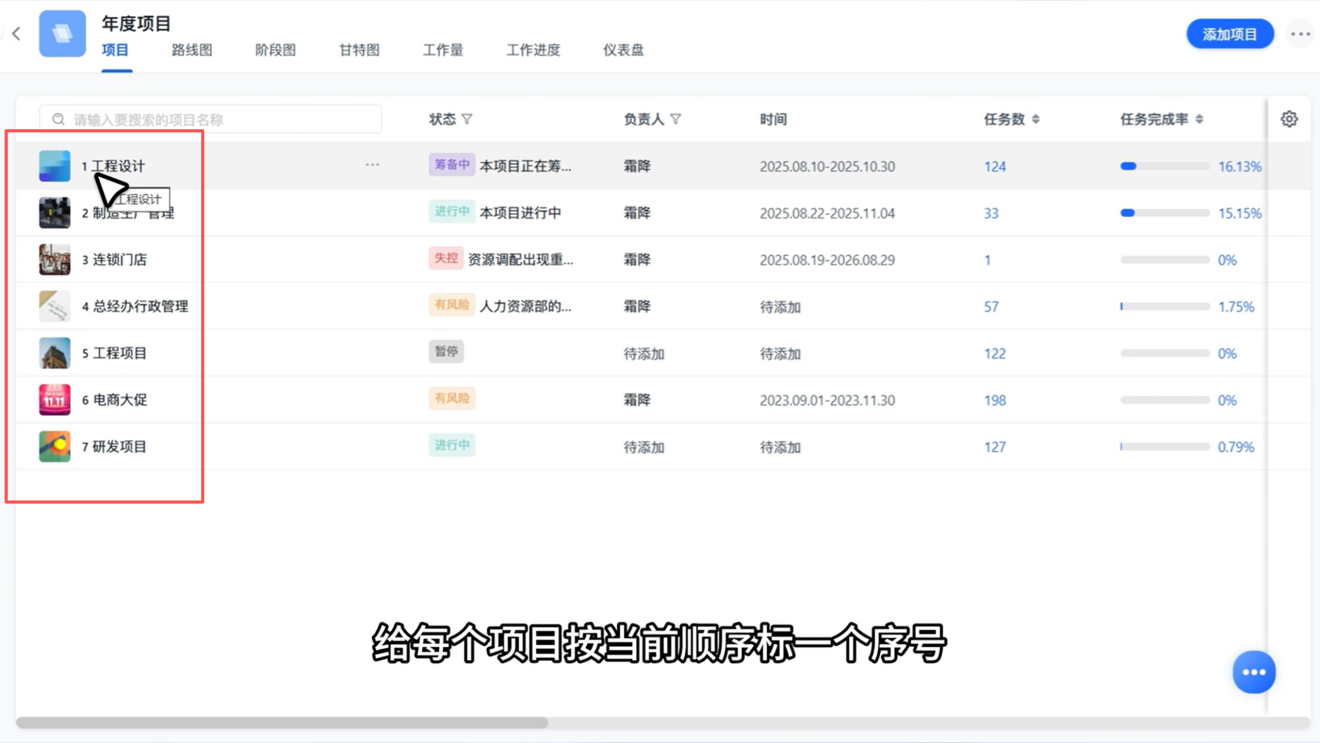Switch to the 工作量 tab
Image resolution: width=1320 pixels, height=743 pixels.
click(x=443, y=50)
